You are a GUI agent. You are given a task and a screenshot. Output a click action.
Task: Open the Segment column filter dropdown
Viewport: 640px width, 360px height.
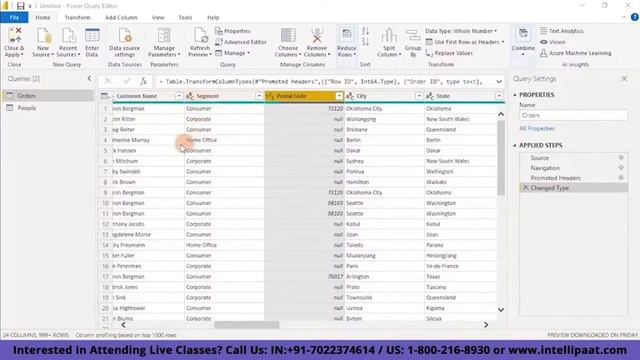point(259,96)
